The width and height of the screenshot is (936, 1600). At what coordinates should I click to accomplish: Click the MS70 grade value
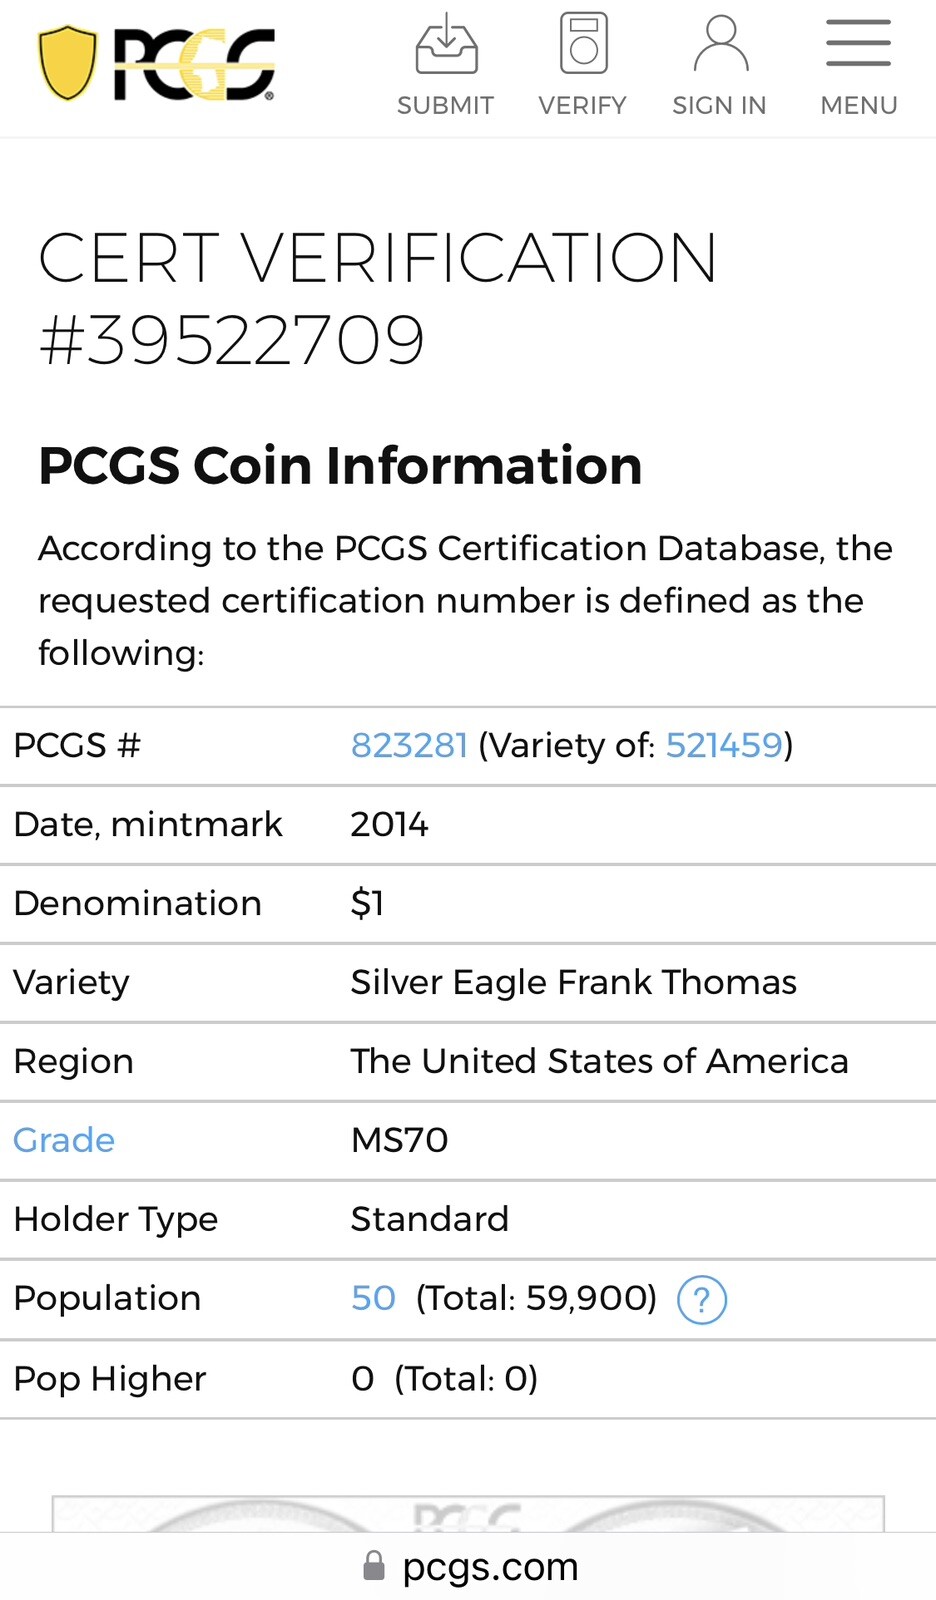[x=399, y=1140]
